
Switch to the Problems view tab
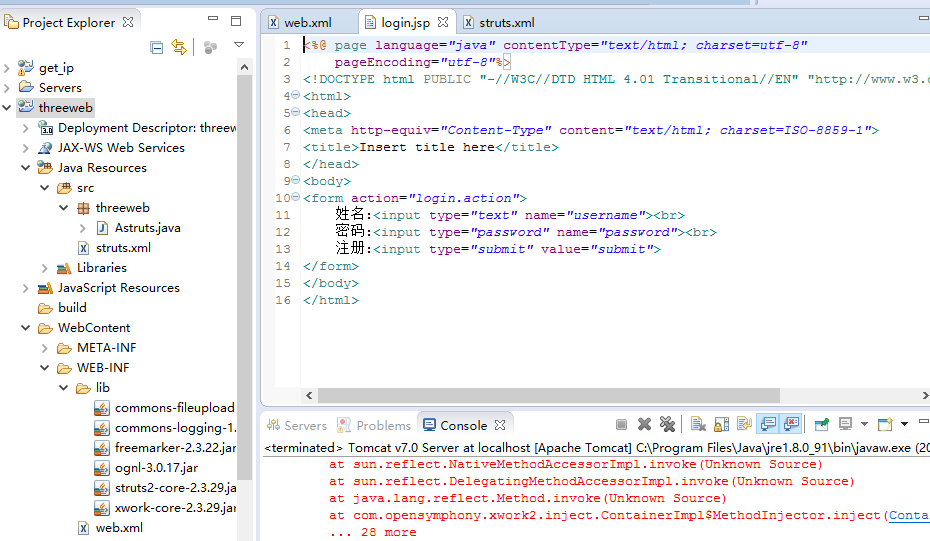tap(374, 425)
